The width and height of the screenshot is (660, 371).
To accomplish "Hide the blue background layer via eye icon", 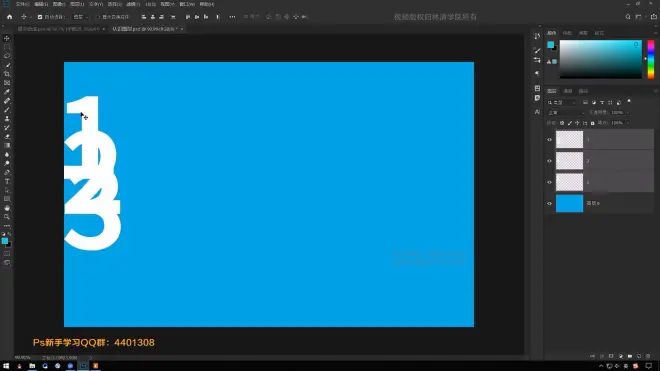I will click(549, 203).
